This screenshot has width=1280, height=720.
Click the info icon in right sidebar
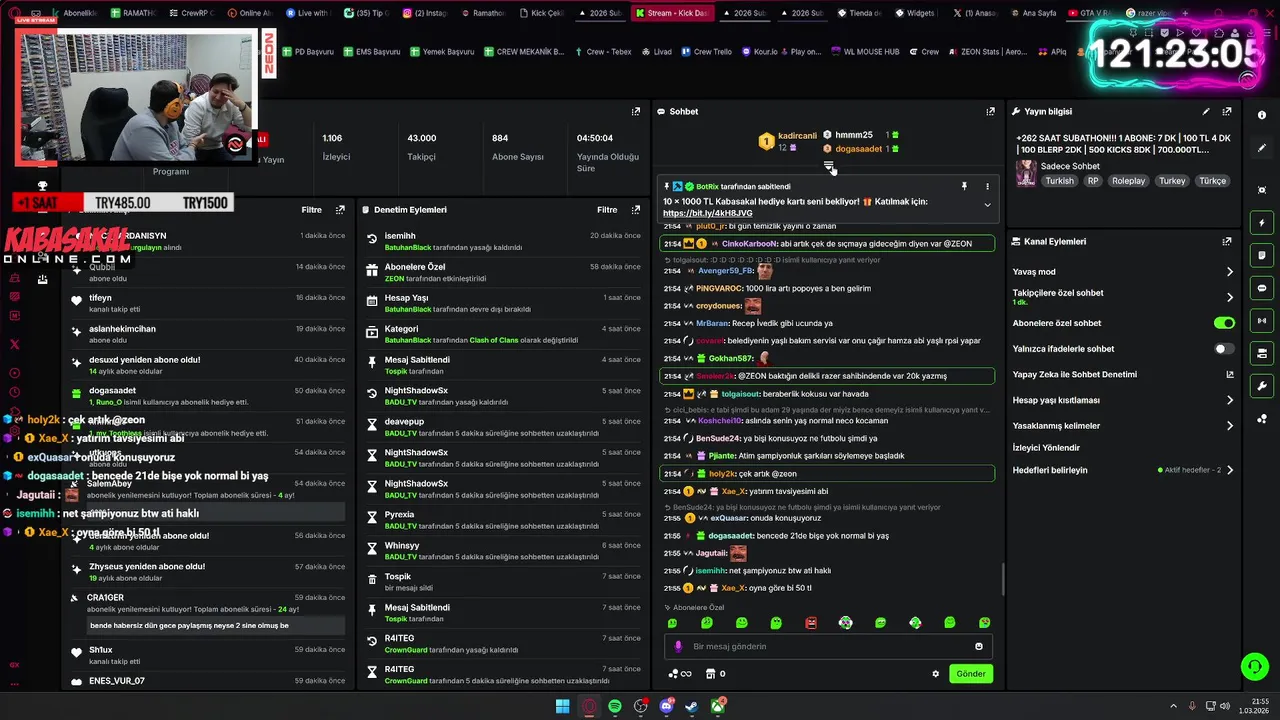pos(1262,115)
